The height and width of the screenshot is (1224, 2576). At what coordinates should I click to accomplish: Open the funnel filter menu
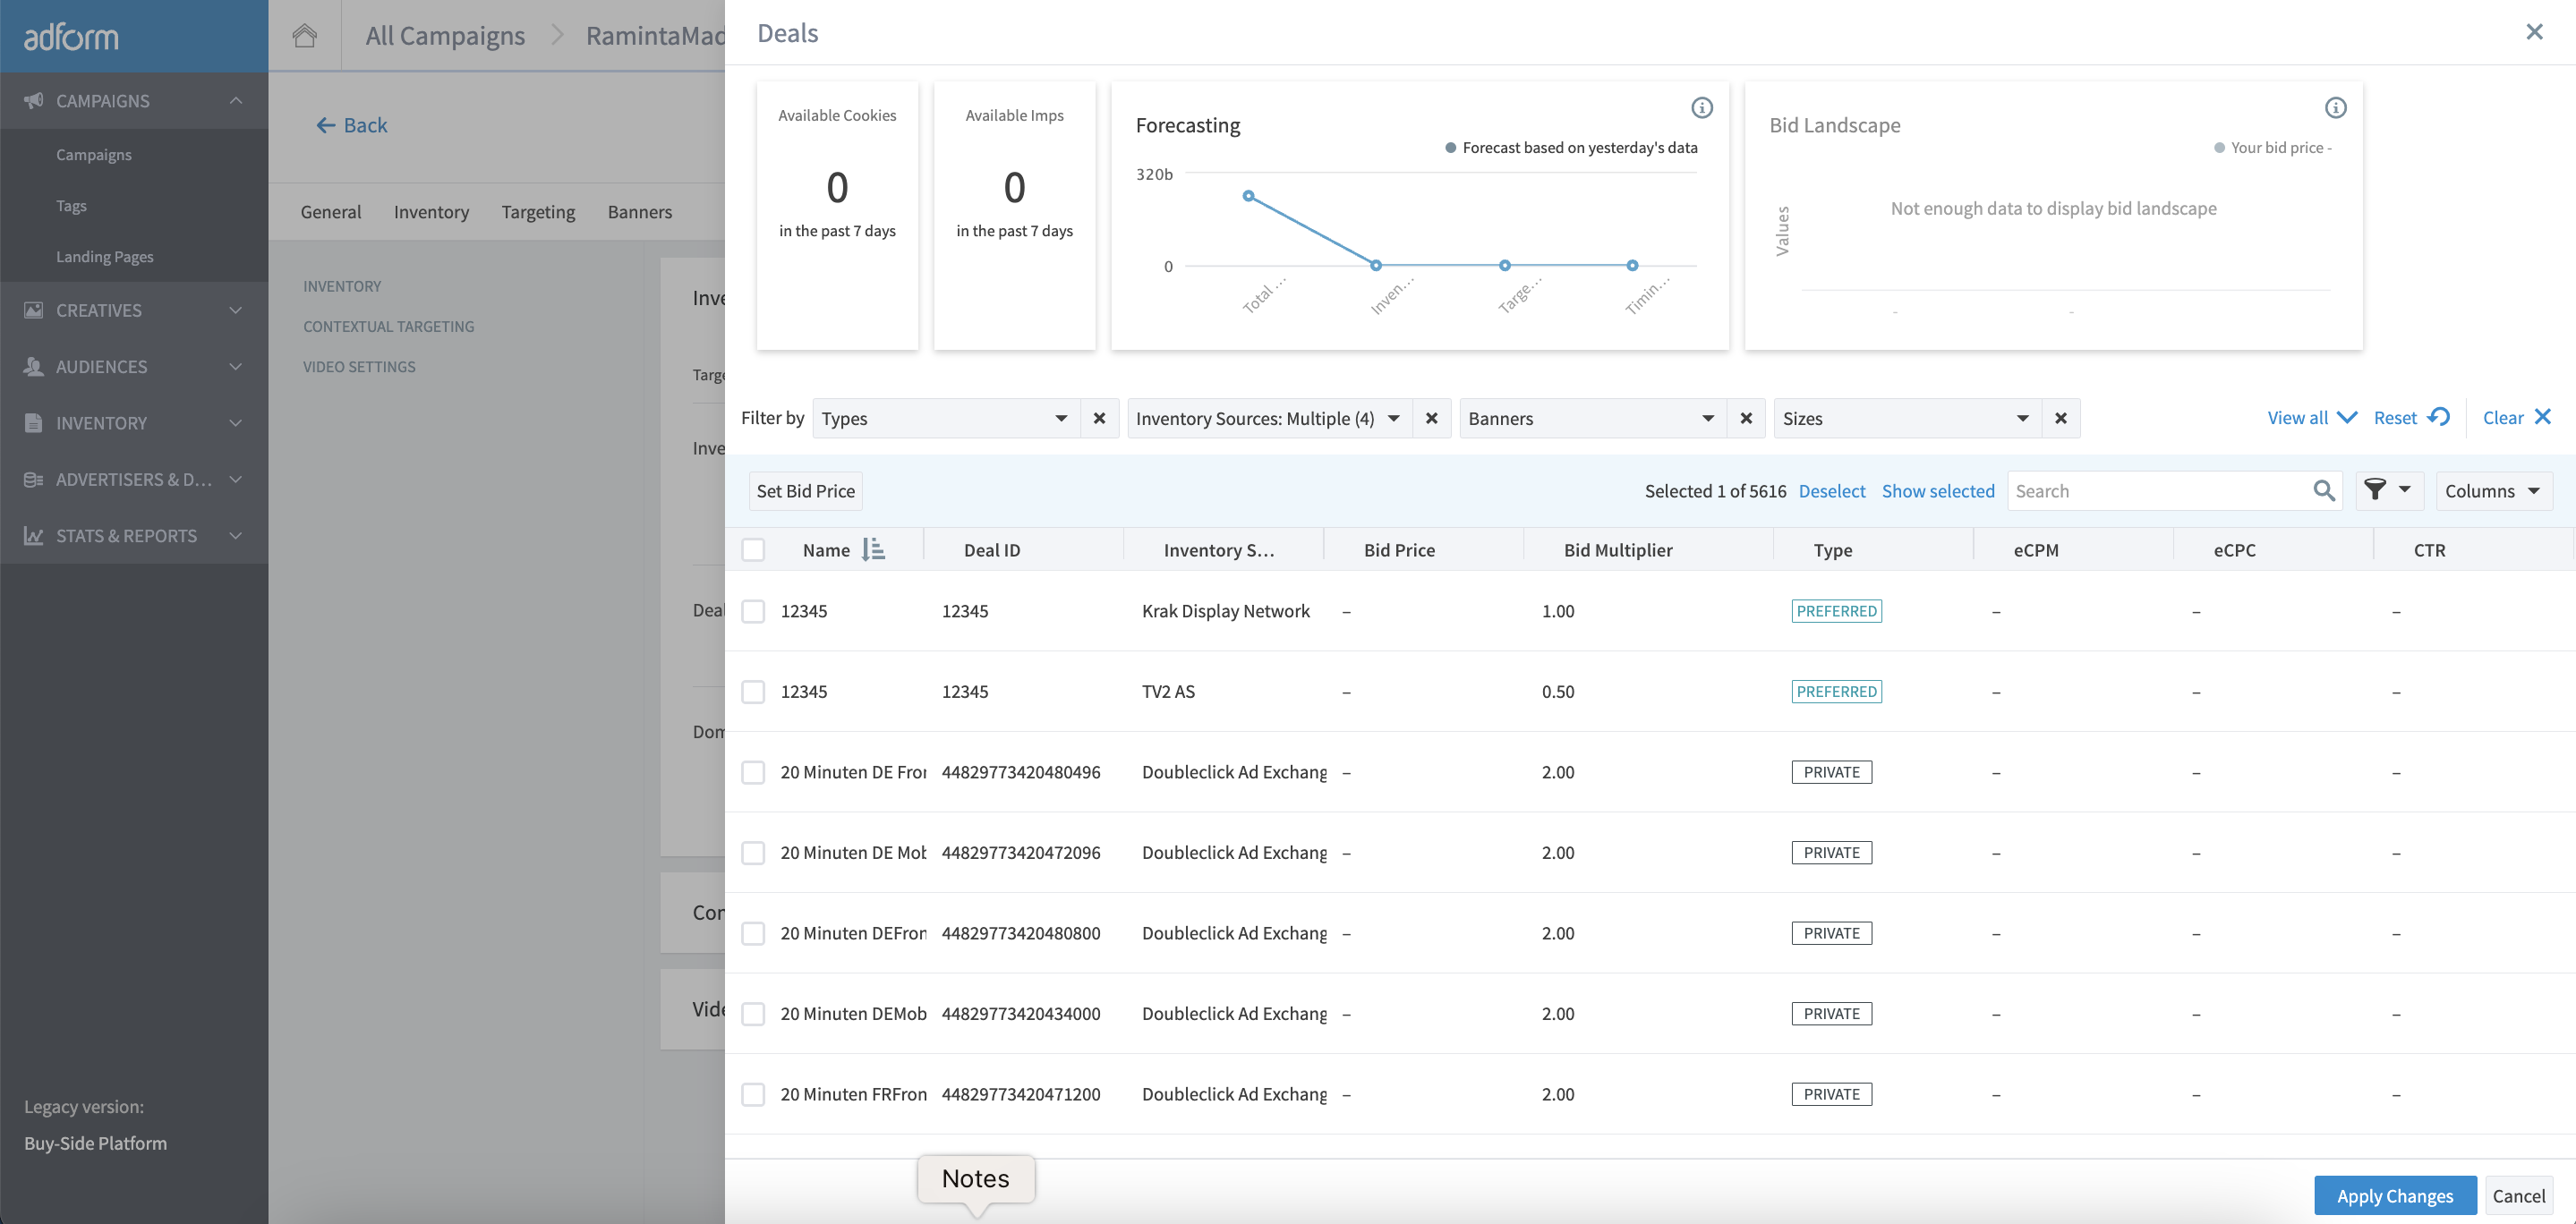coord(2388,490)
